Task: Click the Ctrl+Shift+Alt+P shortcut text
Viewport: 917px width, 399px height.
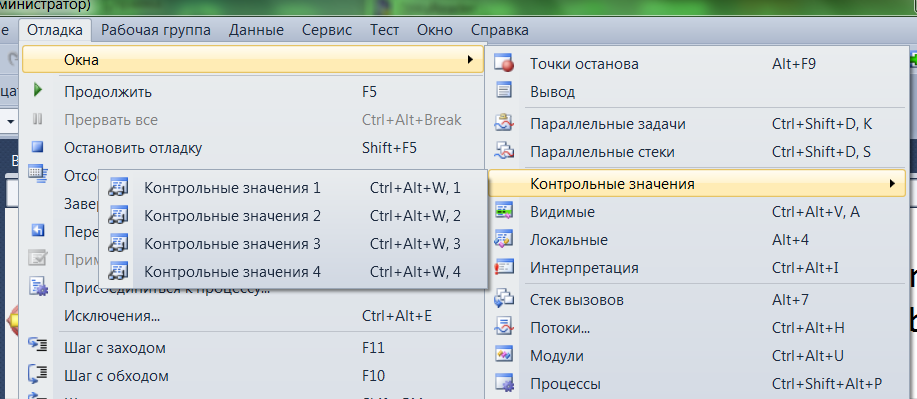Action: pyautogui.click(x=827, y=384)
